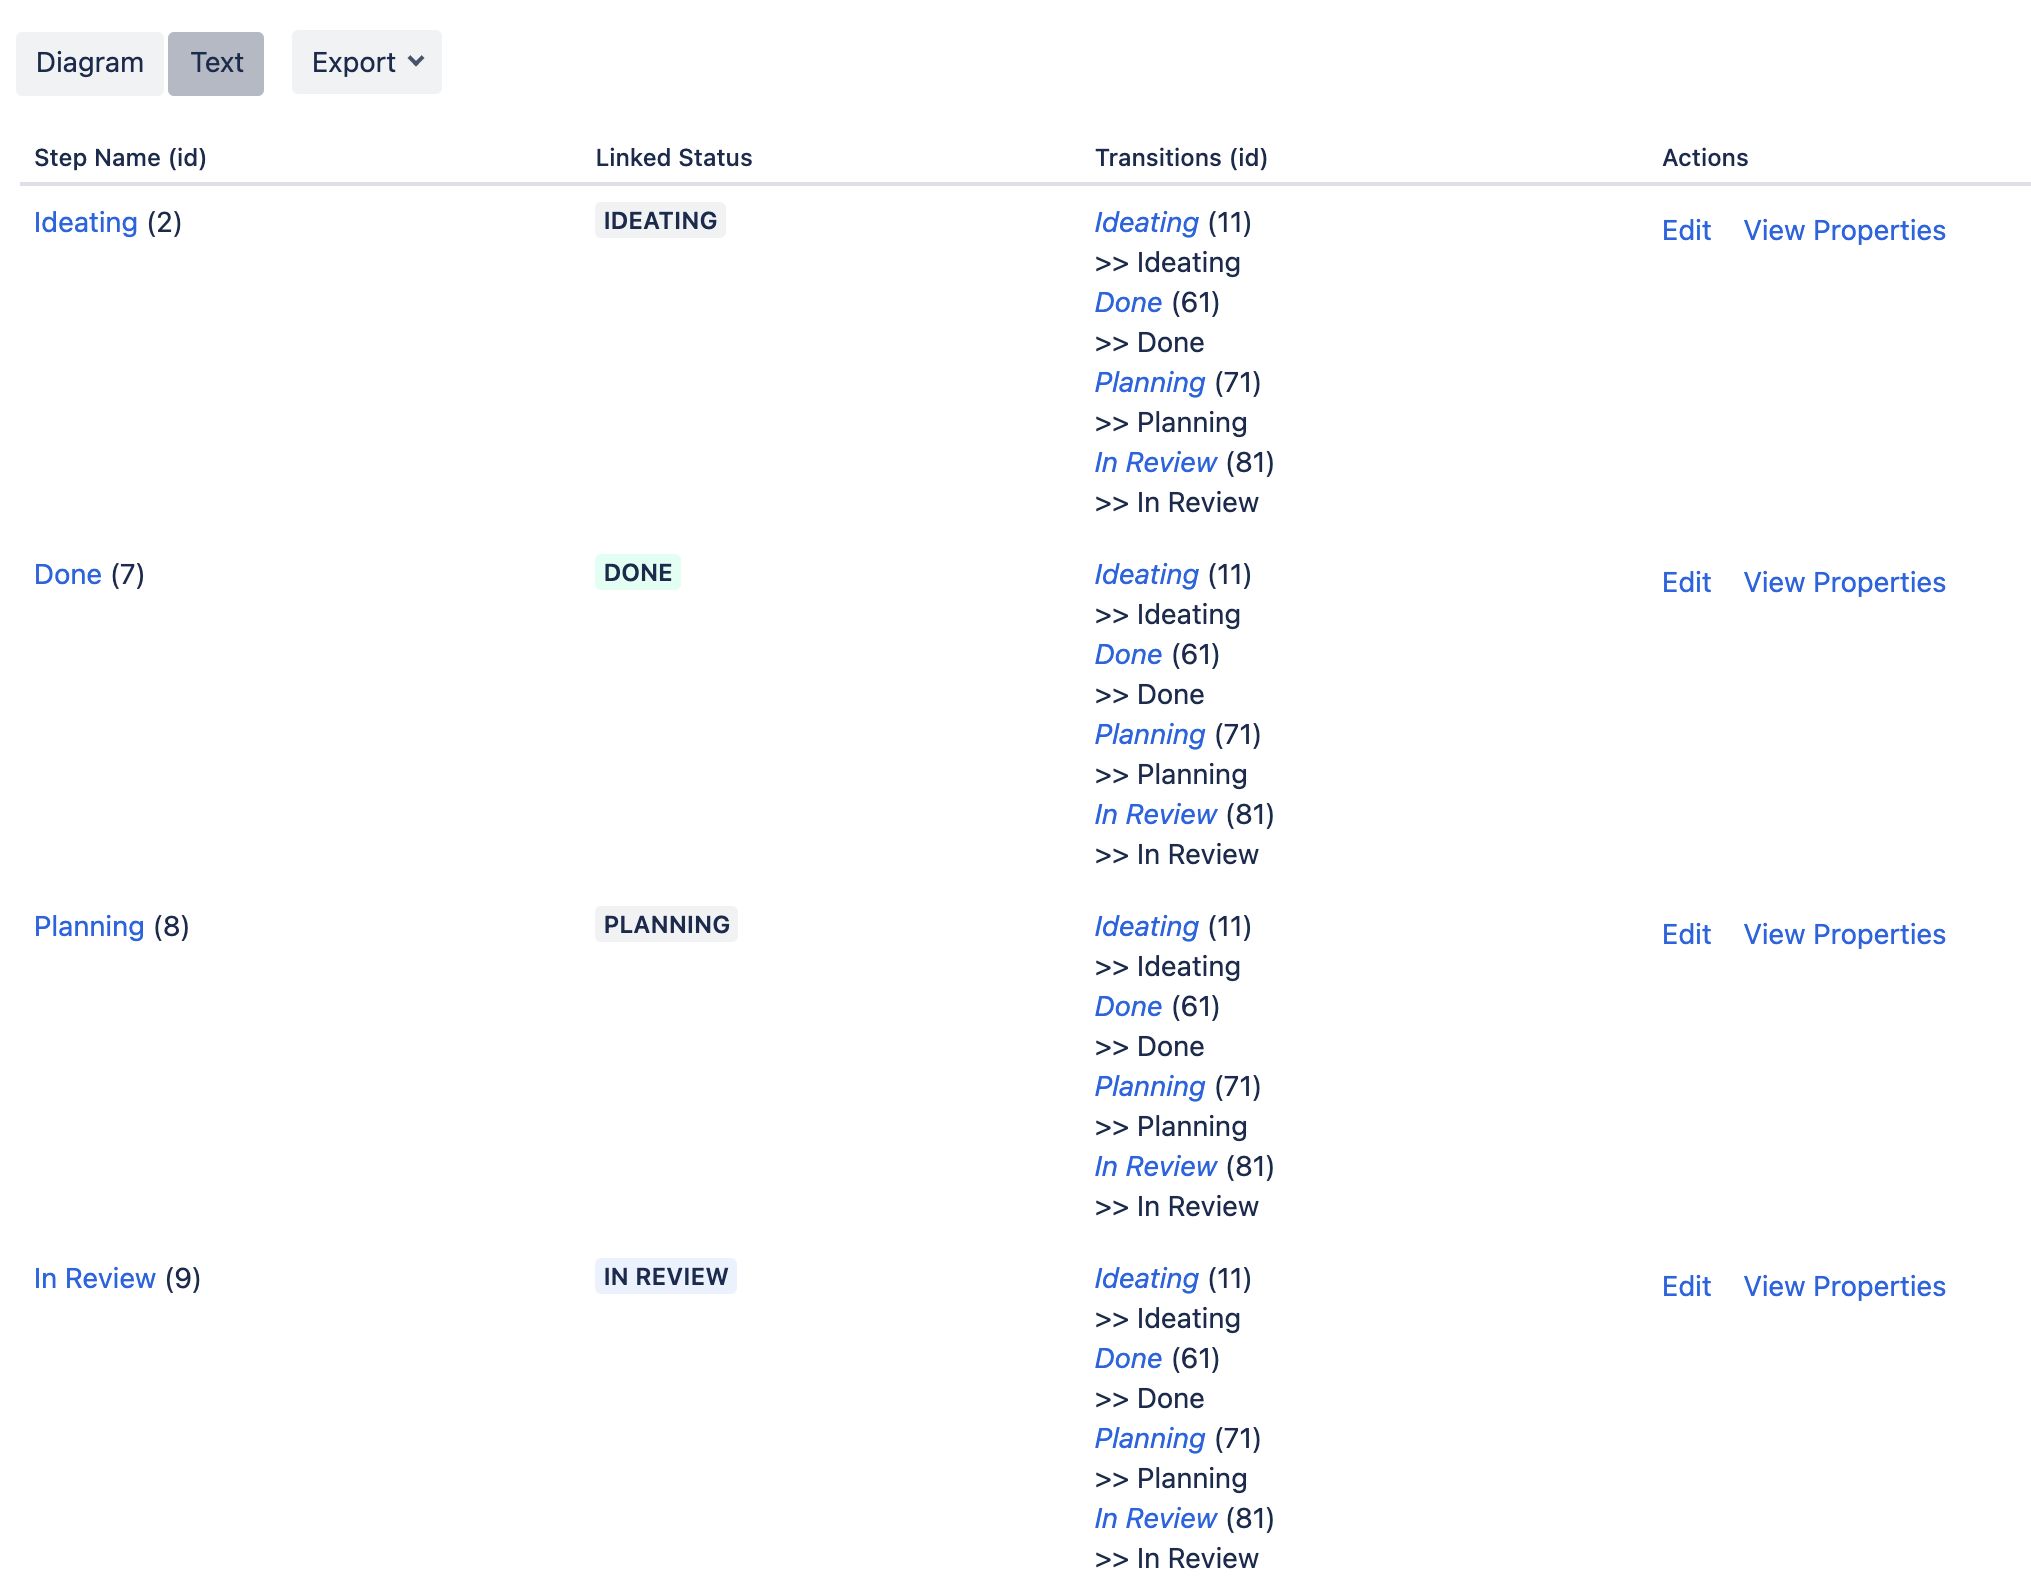Click the IN REVIEW status lozenge

pos(666,1276)
